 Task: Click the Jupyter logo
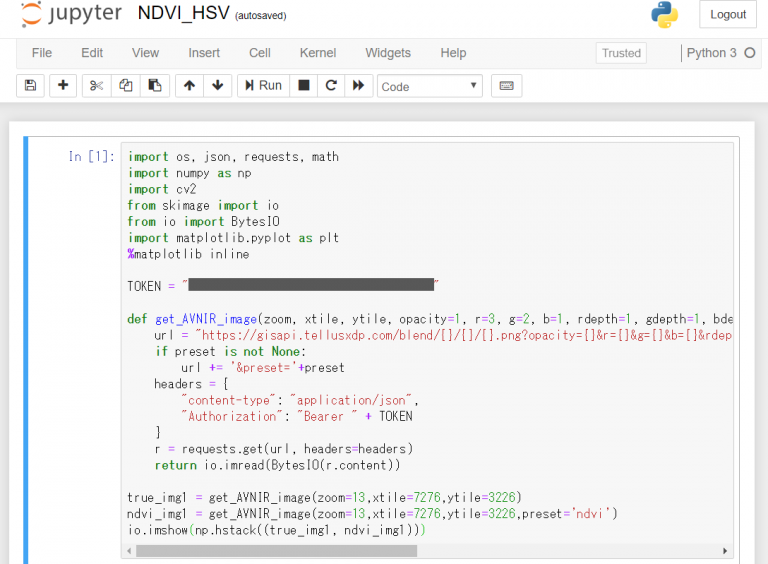point(72,13)
